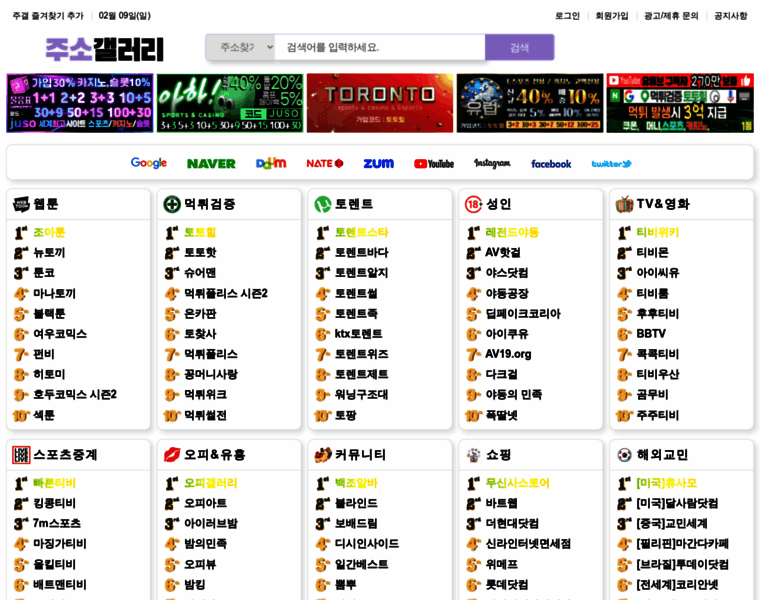
Task: Open the juso purple casino banner ad
Action: [79, 103]
